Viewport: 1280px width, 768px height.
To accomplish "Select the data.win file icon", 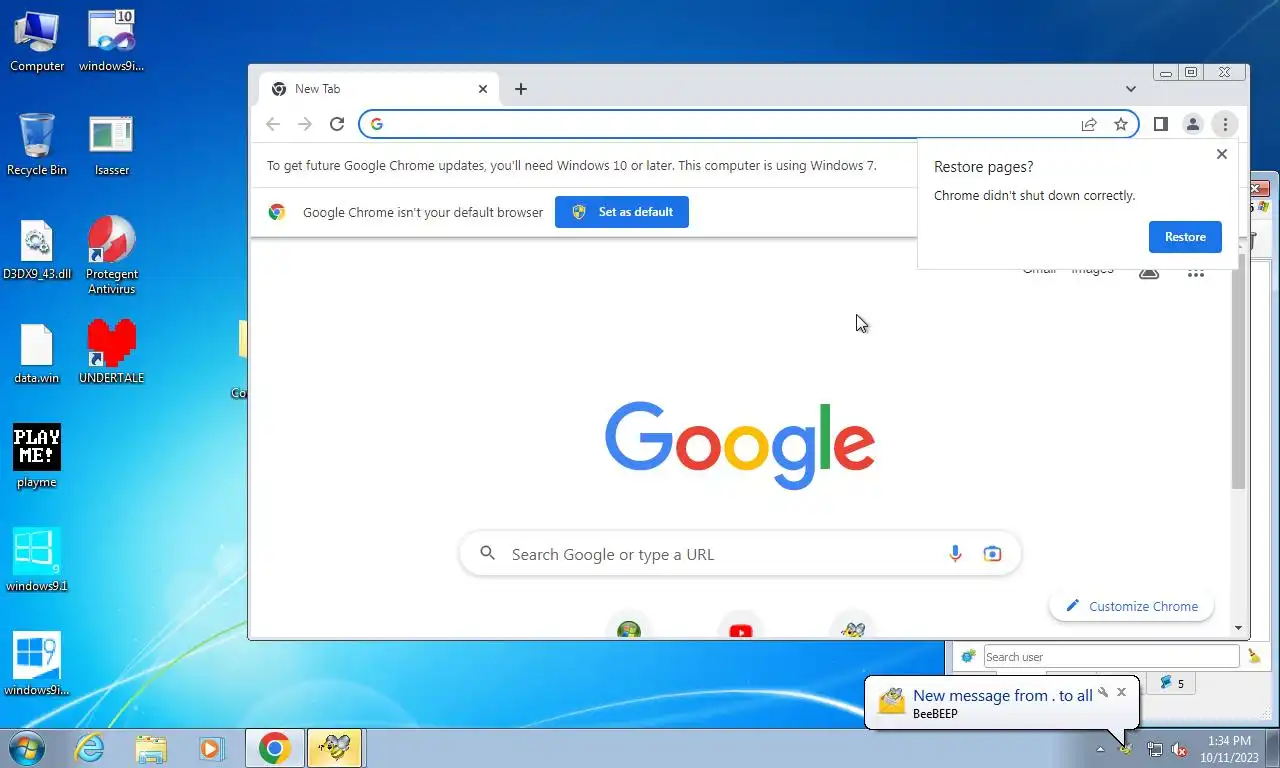I will pyautogui.click(x=37, y=353).
